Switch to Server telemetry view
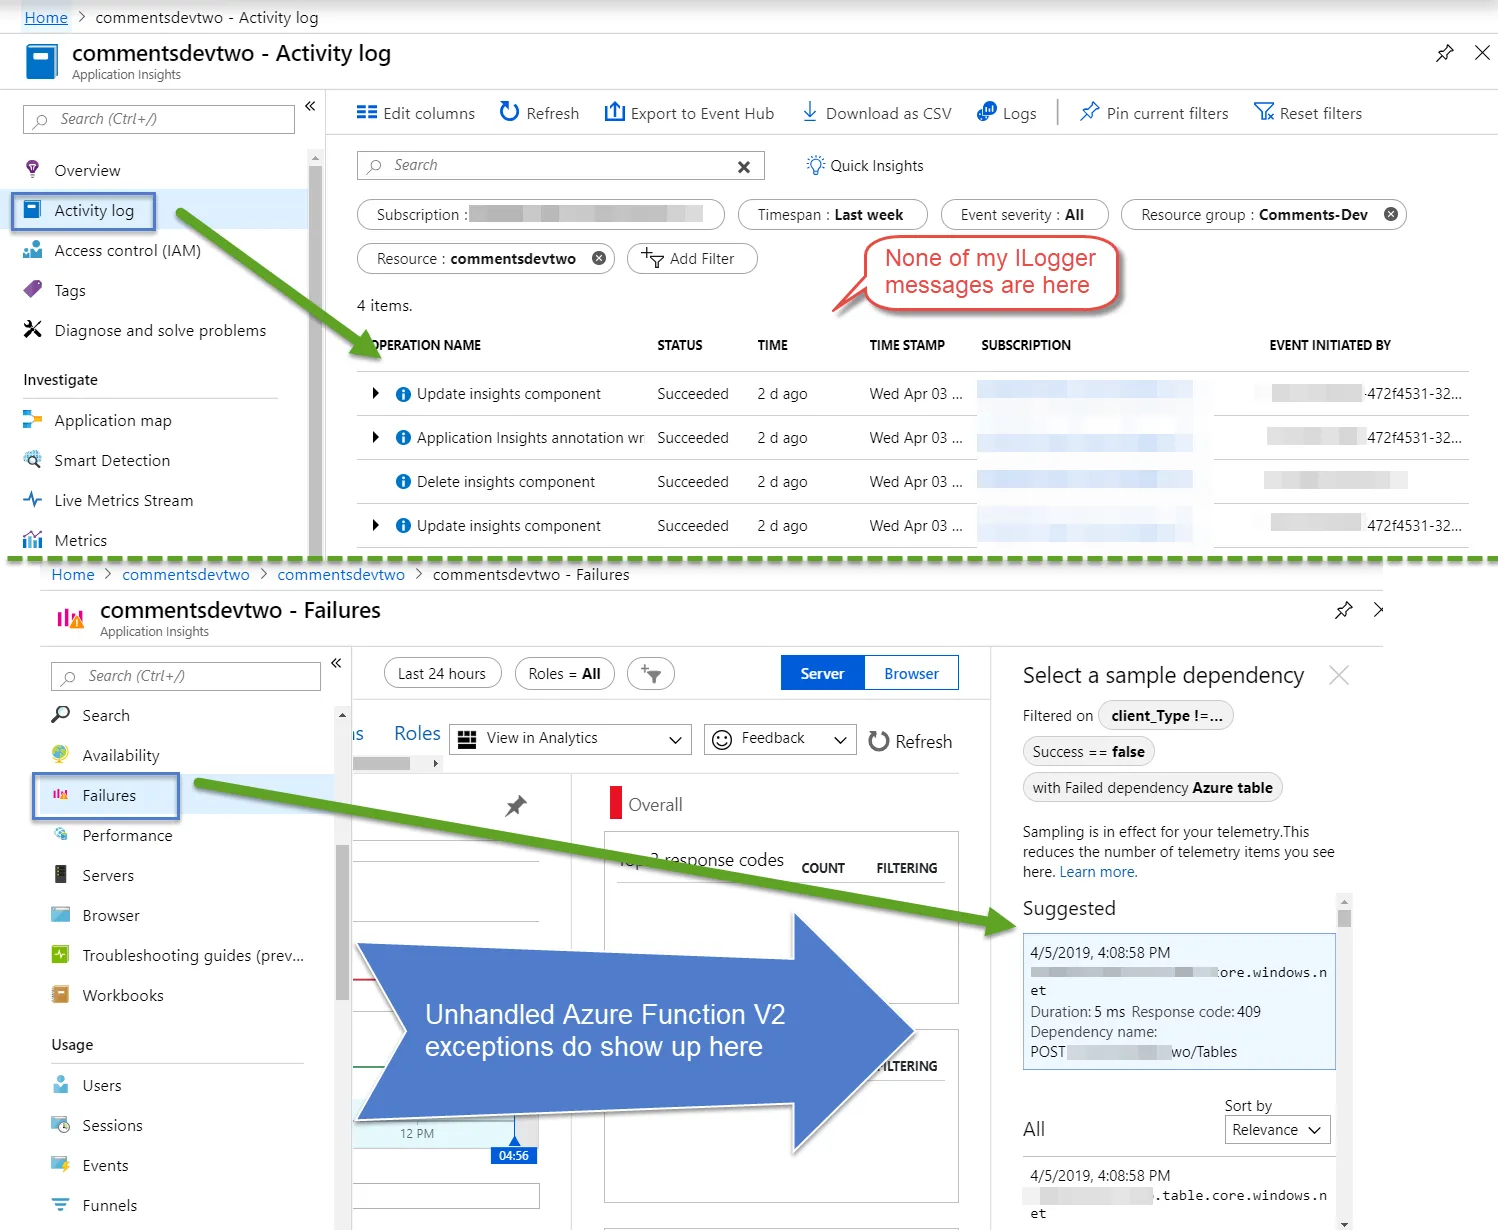Image resolution: width=1498 pixels, height=1230 pixels. [x=822, y=673]
